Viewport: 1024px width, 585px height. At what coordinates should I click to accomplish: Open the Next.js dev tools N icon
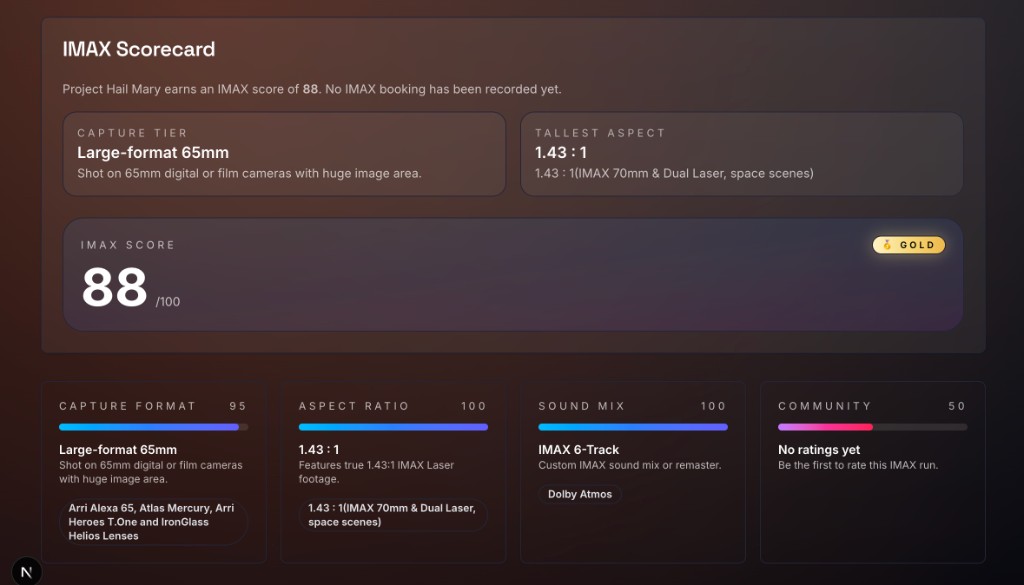tap(27, 570)
